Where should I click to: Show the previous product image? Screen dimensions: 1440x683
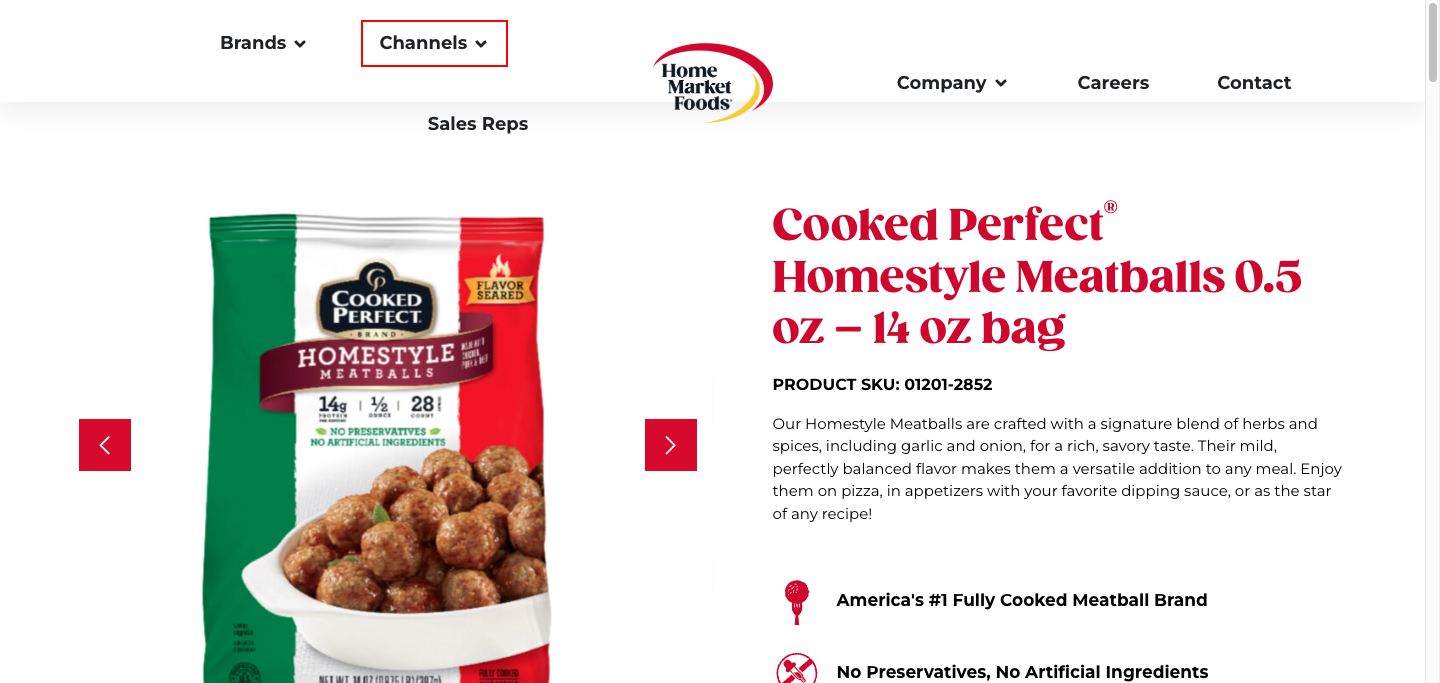point(105,445)
